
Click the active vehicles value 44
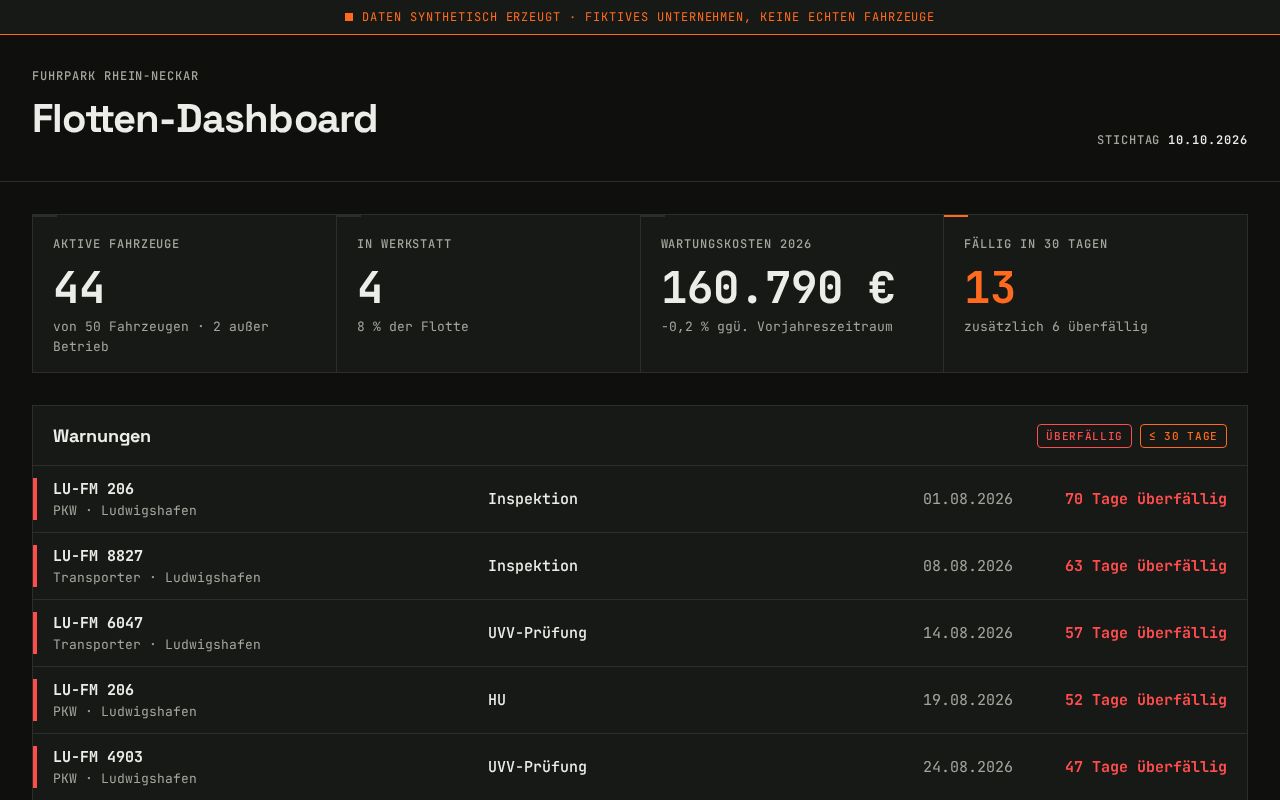pos(79,288)
